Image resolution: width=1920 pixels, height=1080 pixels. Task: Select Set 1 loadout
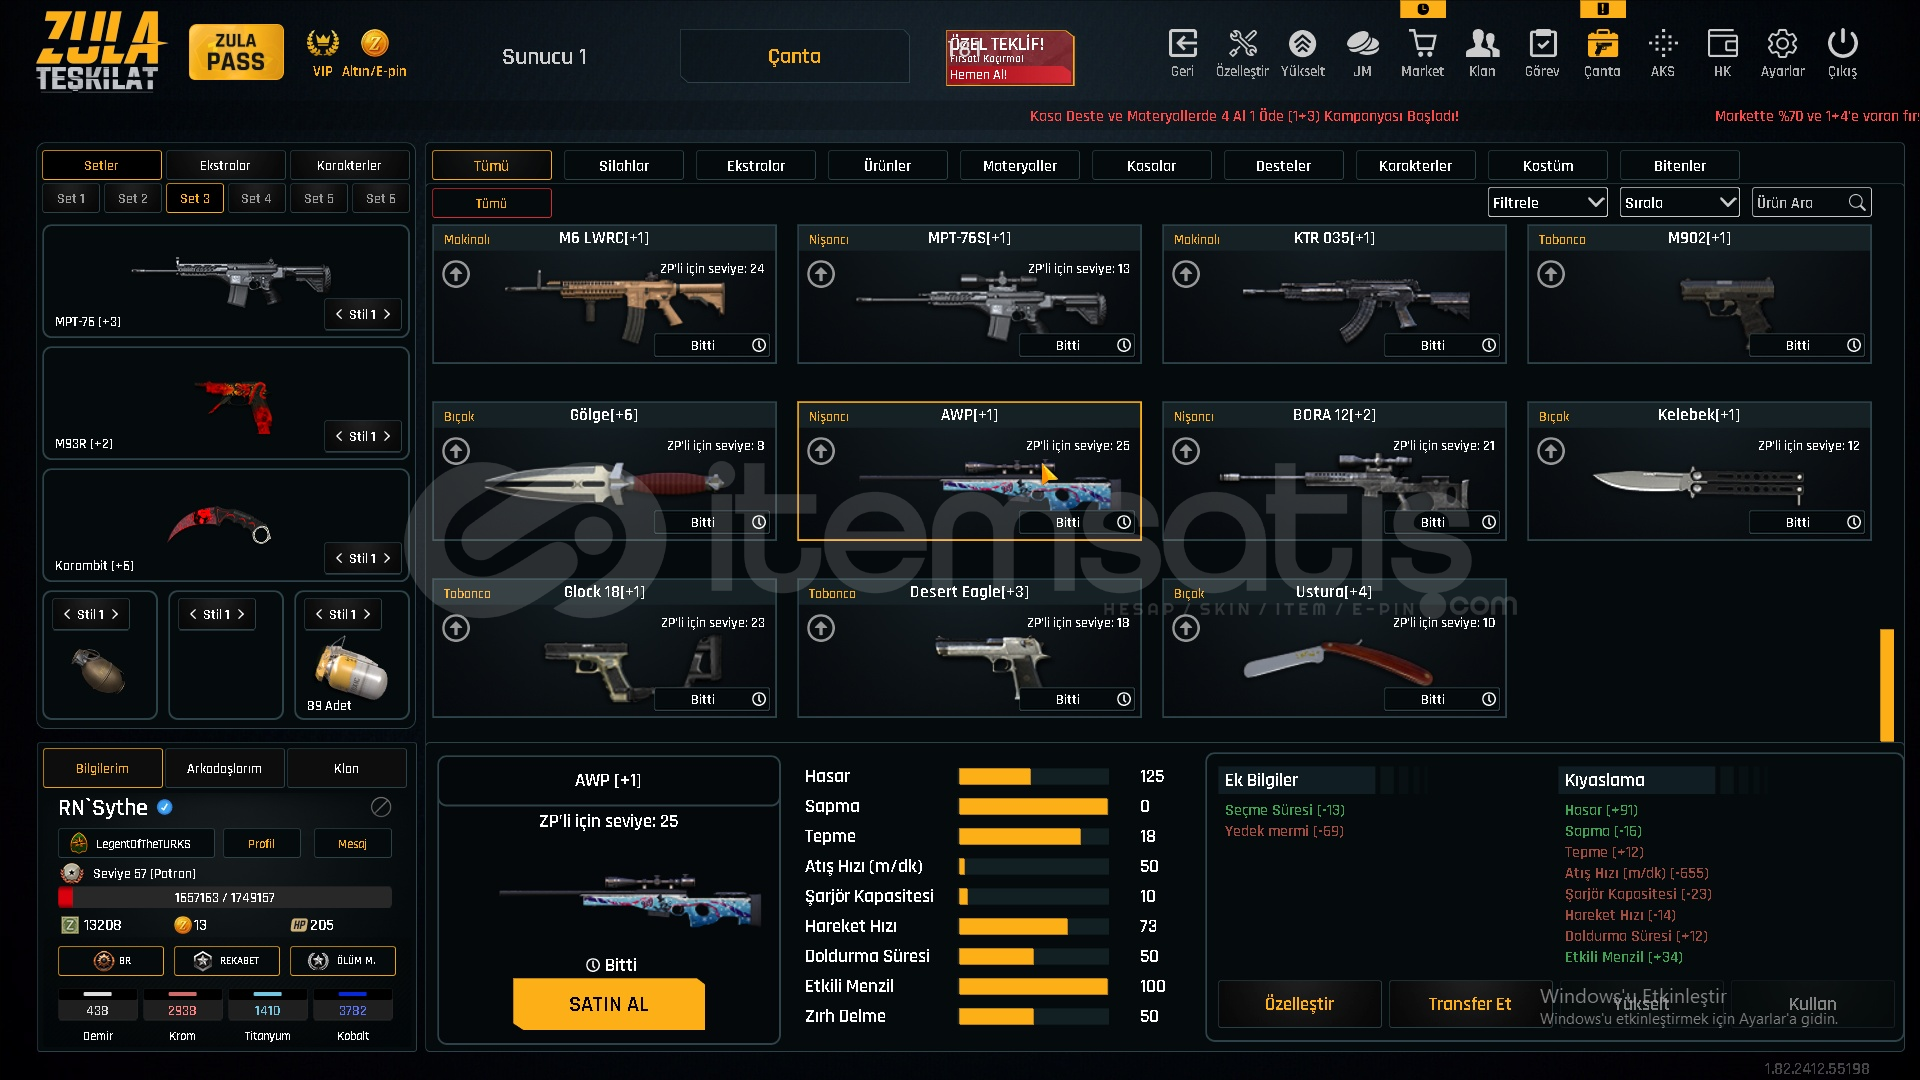click(x=71, y=199)
